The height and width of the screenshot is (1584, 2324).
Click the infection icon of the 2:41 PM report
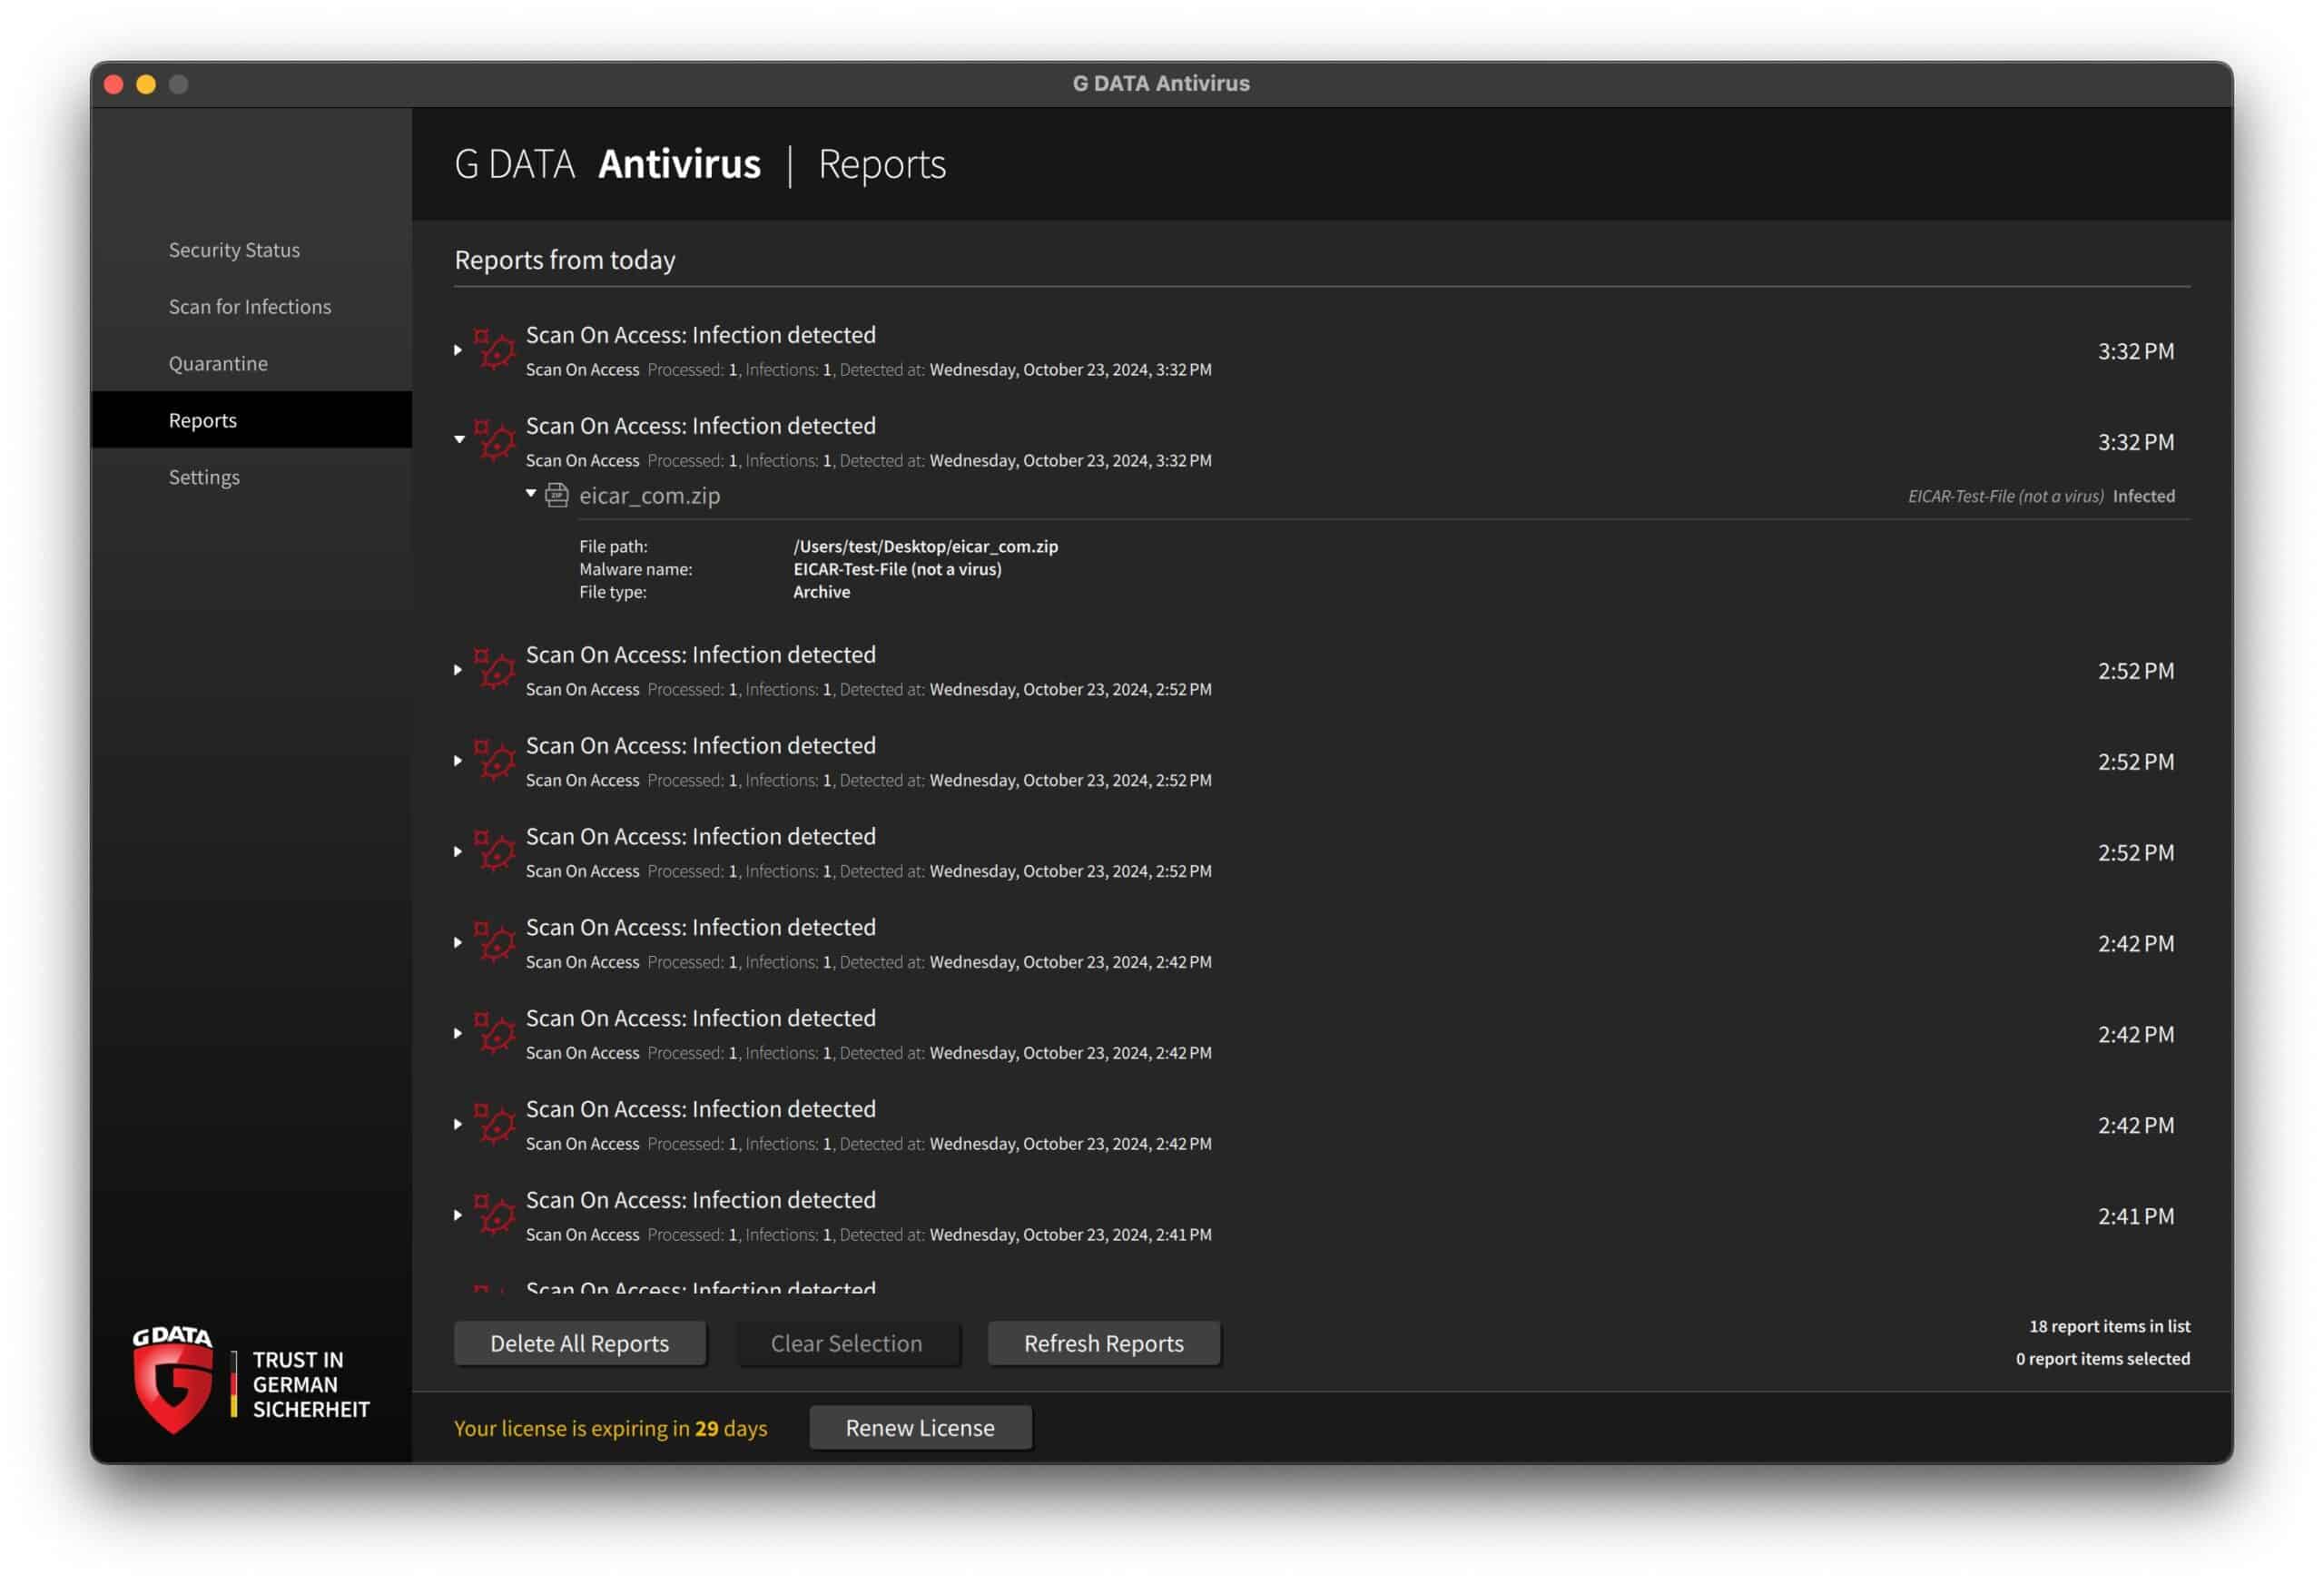point(494,1214)
